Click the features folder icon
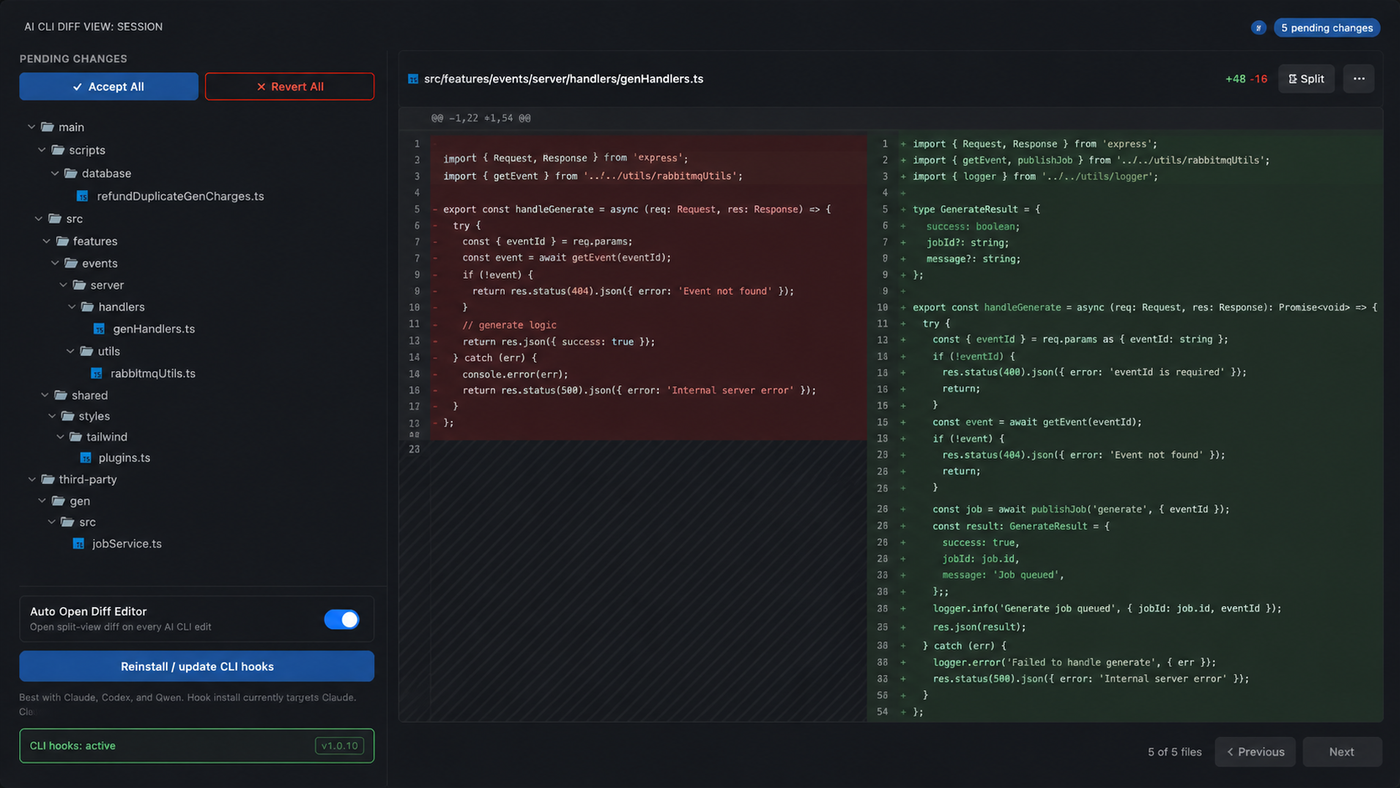This screenshot has height=788, width=1400. coord(61,241)
